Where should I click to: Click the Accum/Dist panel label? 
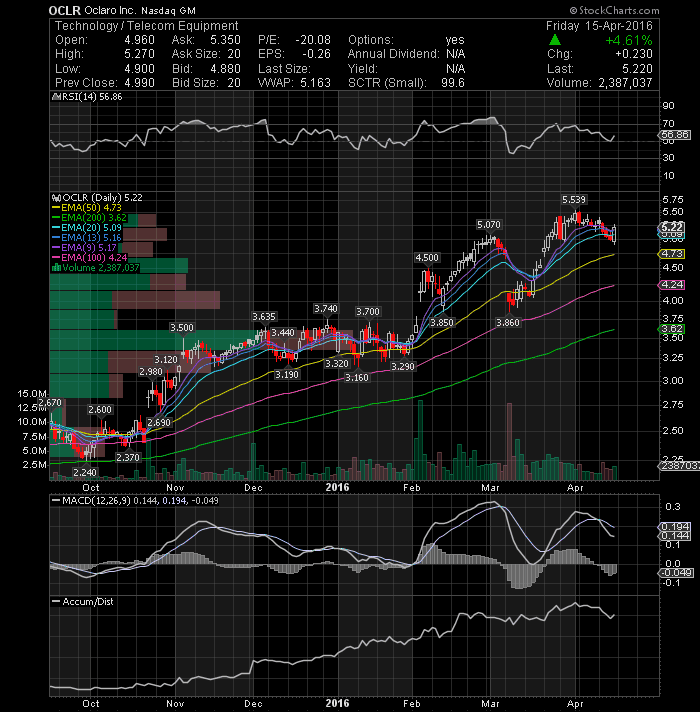tap(88, 602)
